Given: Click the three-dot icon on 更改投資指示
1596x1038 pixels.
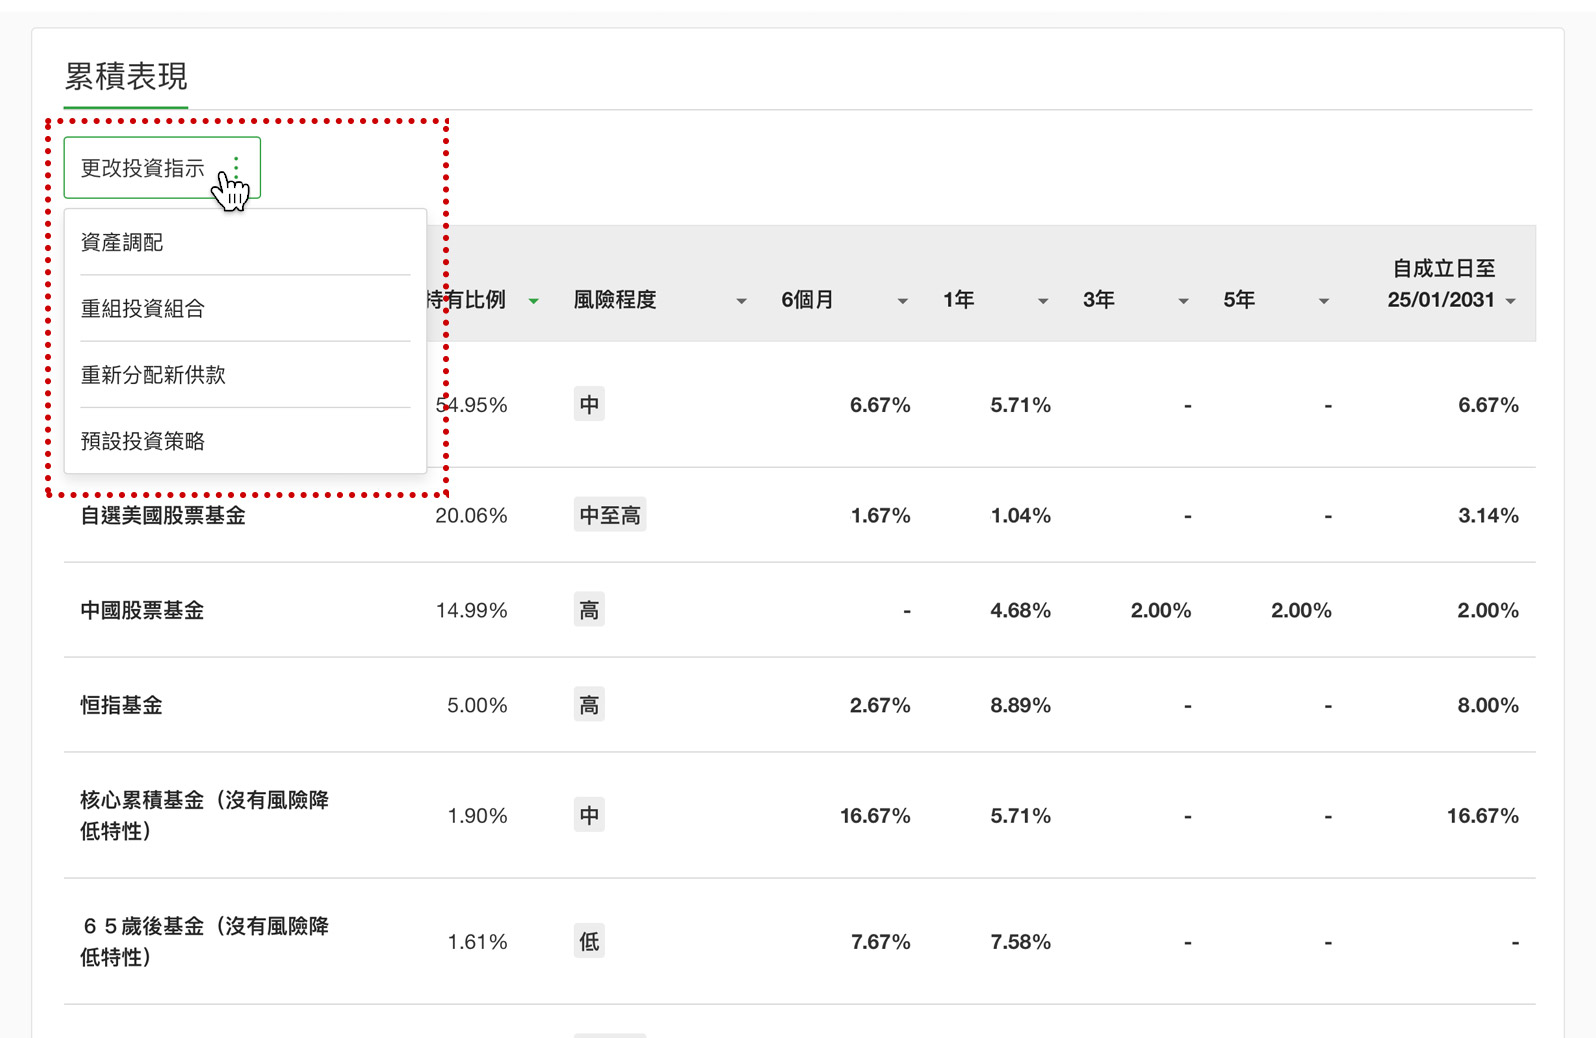Looking at the screenshot, I should coord(236,167).
